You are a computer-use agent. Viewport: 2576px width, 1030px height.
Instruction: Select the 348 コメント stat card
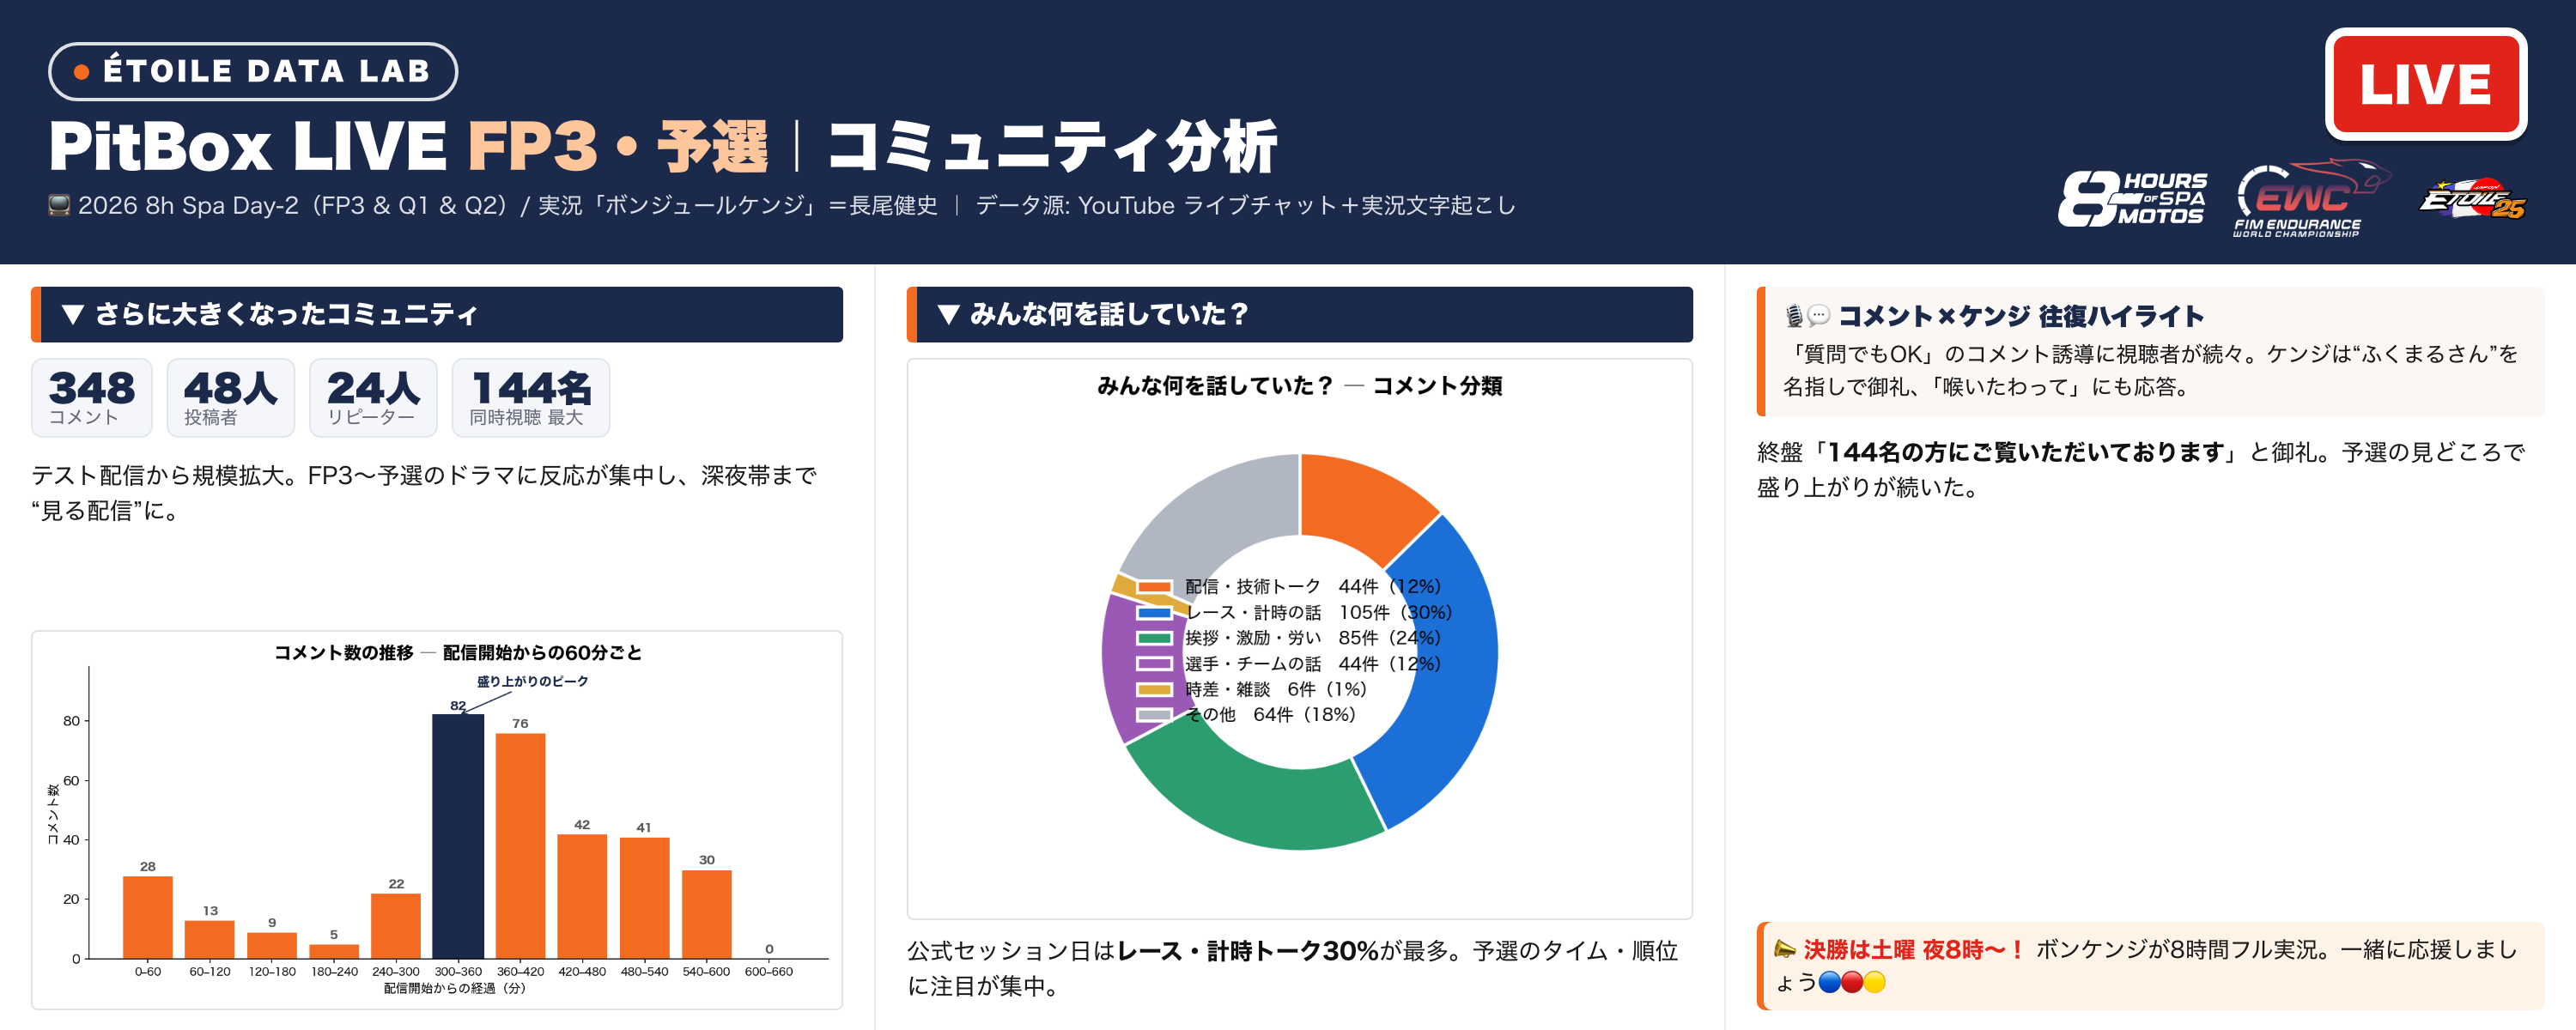coord(92,397)
